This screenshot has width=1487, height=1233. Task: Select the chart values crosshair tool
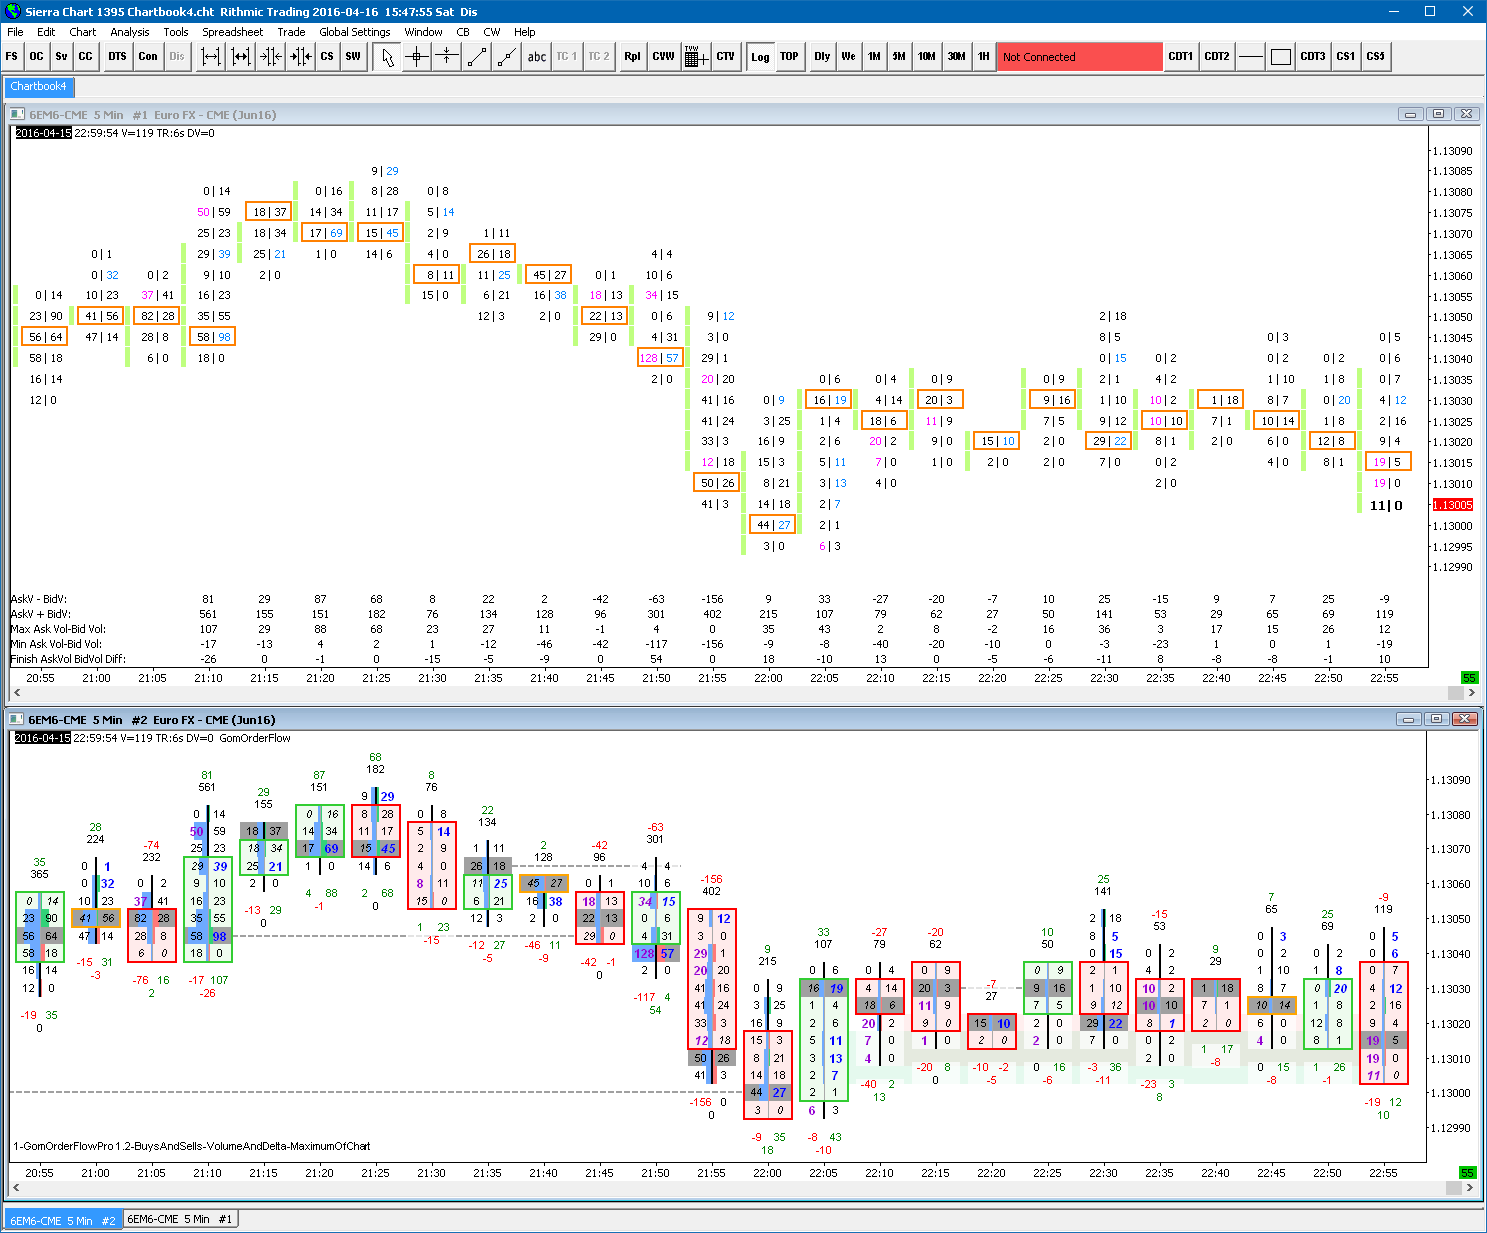click(x=417, y=57)
